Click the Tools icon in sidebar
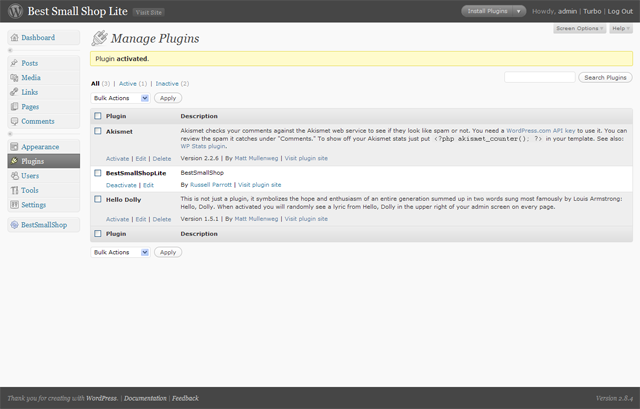 click(x=14, y=190)
